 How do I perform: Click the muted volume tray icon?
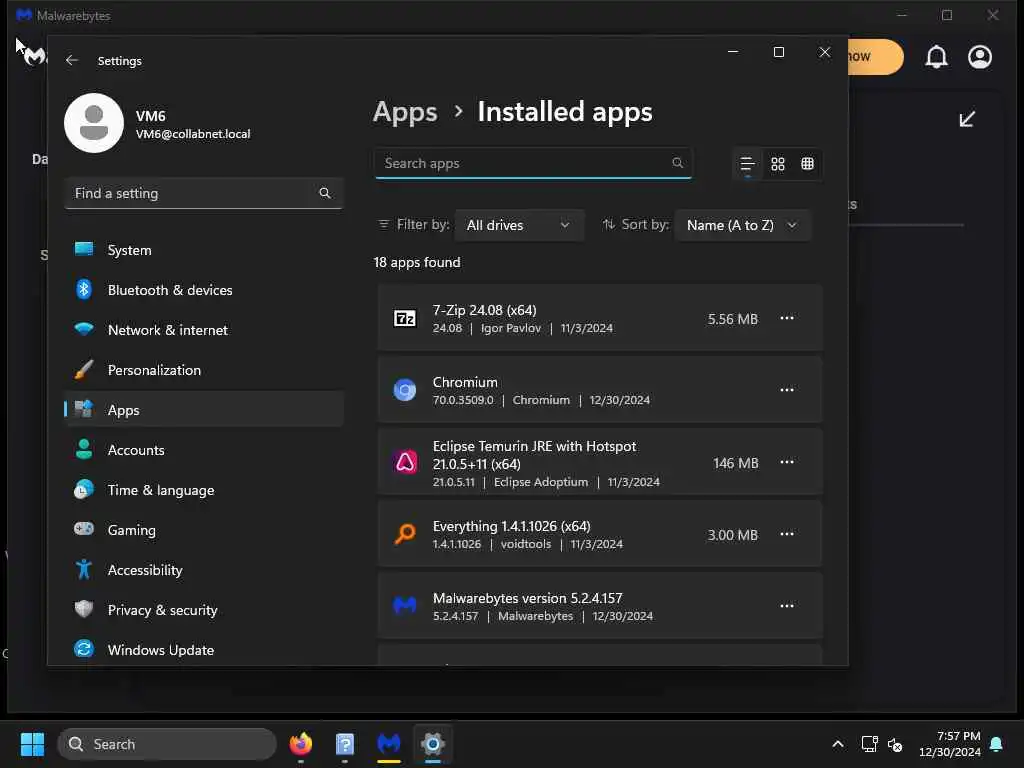point(895,744)
